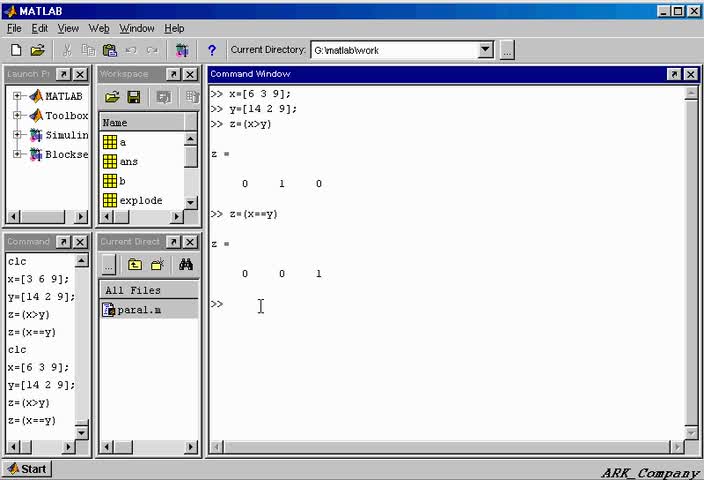Open Simulink from the main toolbar
This screenshot has height=480, width=704.
pyautogui.click(x=182, y=50)
